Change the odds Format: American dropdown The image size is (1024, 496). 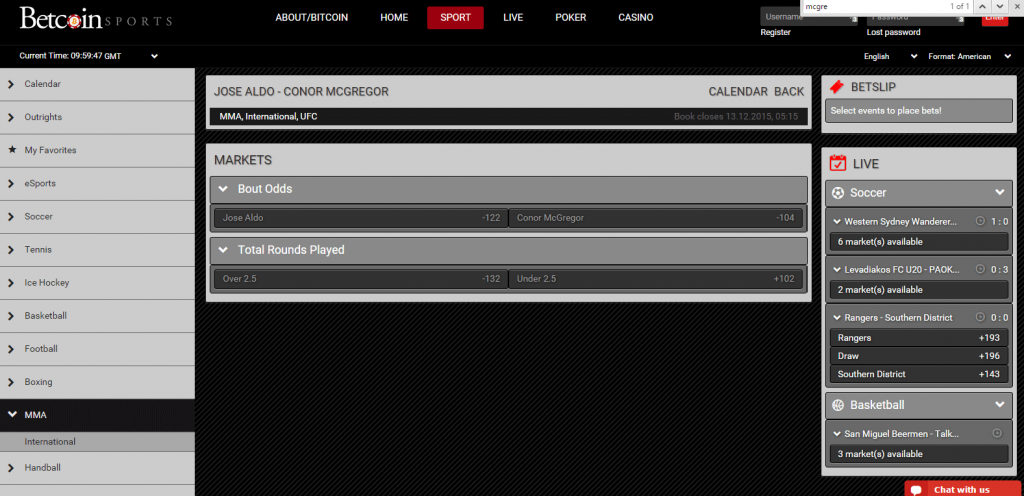969,56
